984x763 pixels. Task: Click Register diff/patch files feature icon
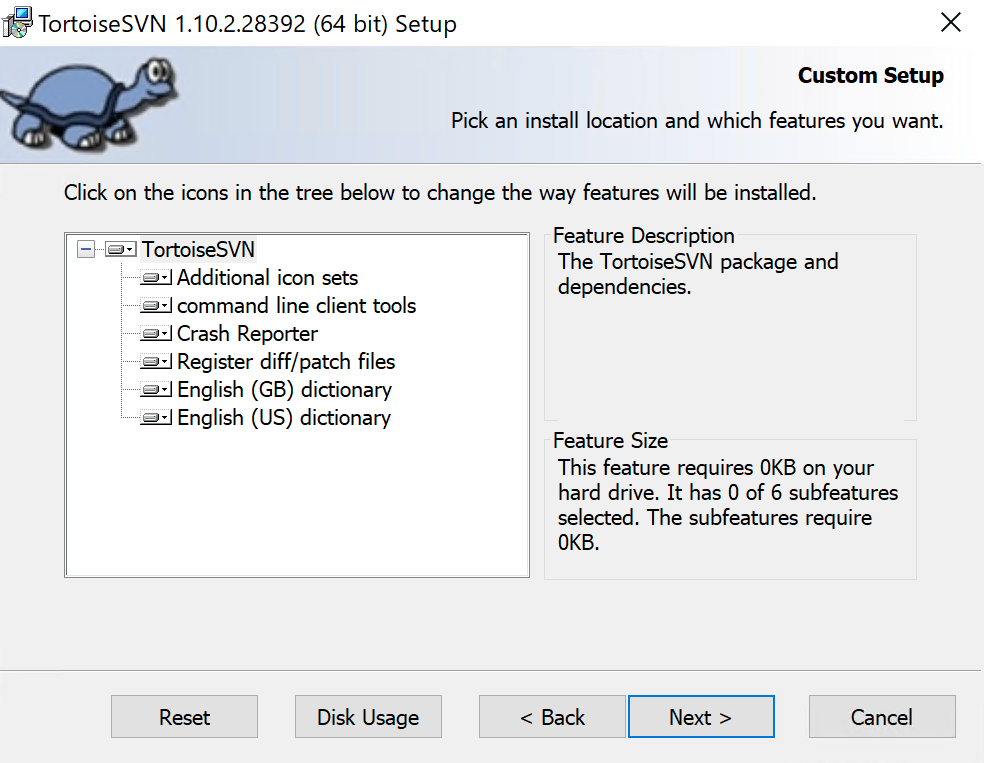coord(156,362)
